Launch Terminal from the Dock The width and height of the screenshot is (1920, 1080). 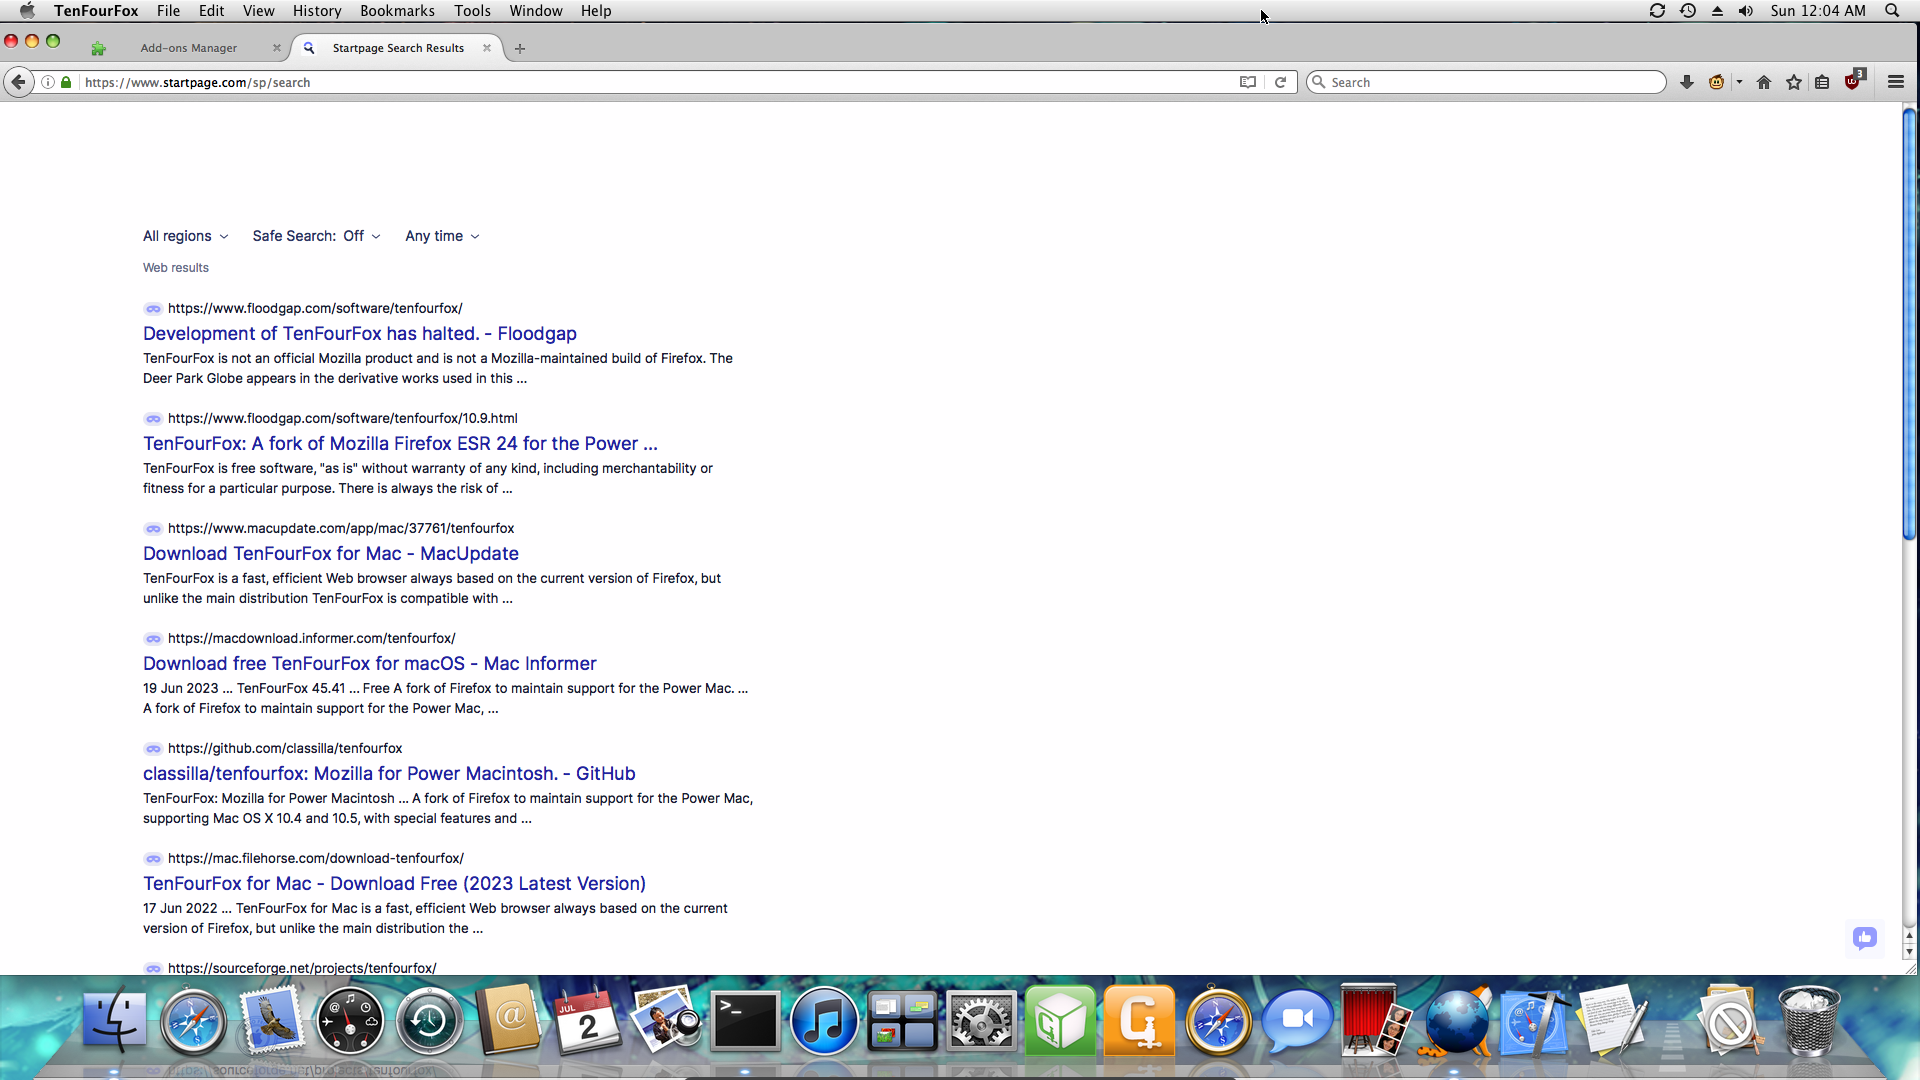tap(745, 1021)
